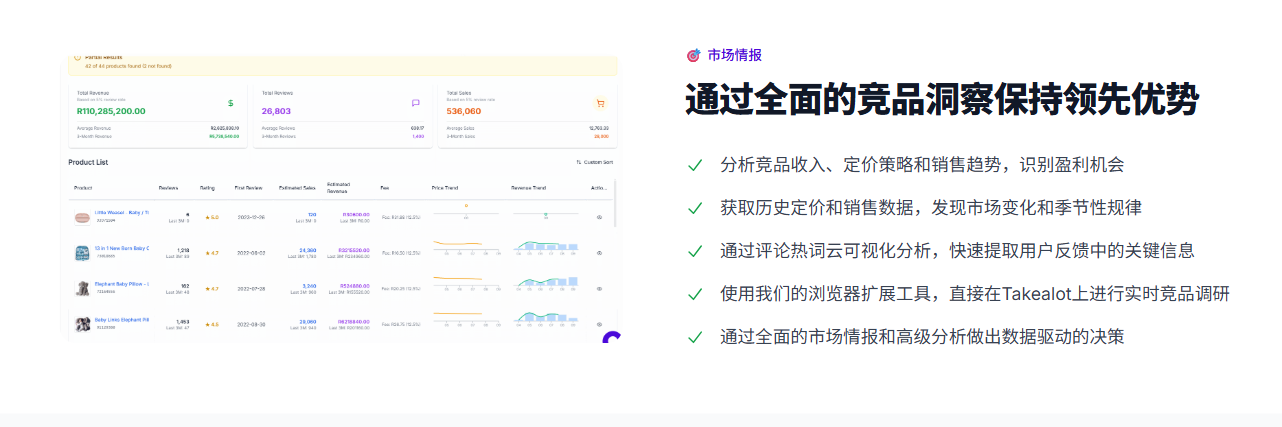The height and width of the screenshot is (427, 1282).
Task: Open the 13 in 1 New Born Baby thumbnail
Action: click(82, 253)
